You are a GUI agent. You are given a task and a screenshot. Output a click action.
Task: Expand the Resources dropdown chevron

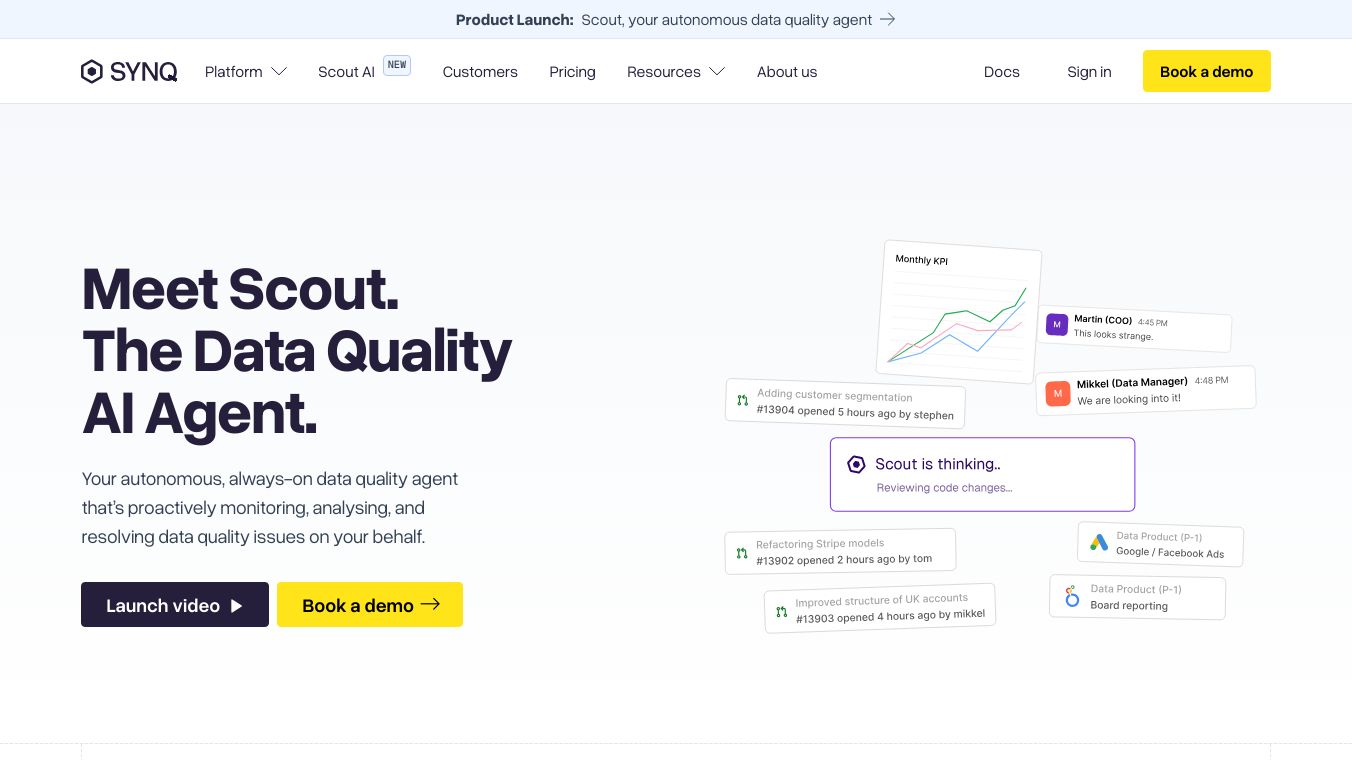[x=717, y=72]
